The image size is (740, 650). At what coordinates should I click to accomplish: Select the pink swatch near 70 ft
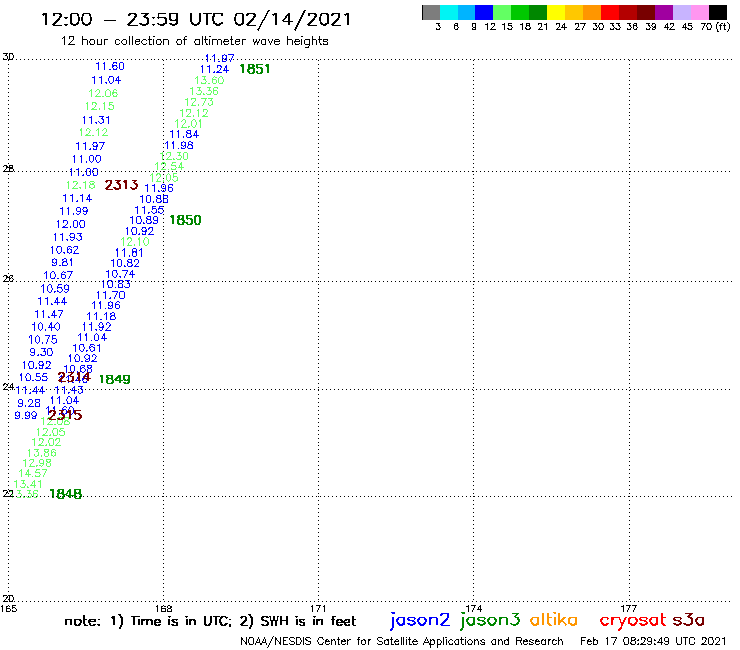coord(699,12)
